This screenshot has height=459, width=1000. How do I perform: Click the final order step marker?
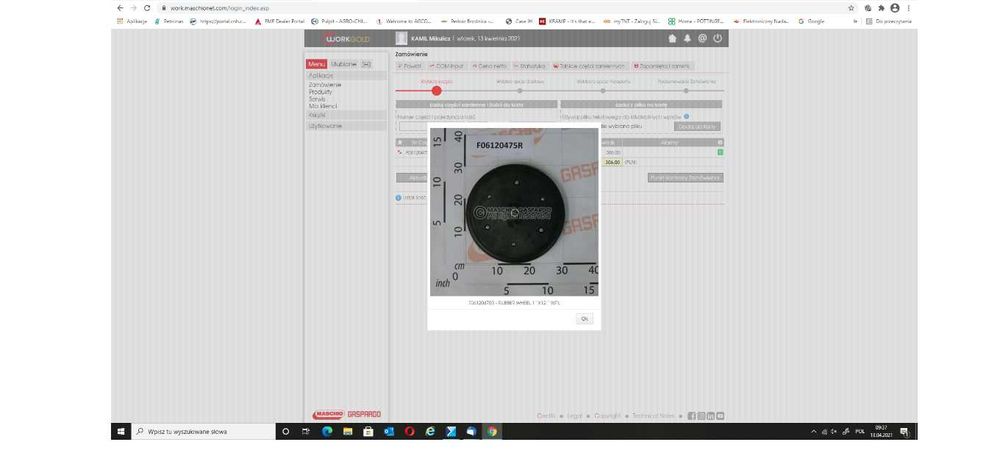coord(686,91)
